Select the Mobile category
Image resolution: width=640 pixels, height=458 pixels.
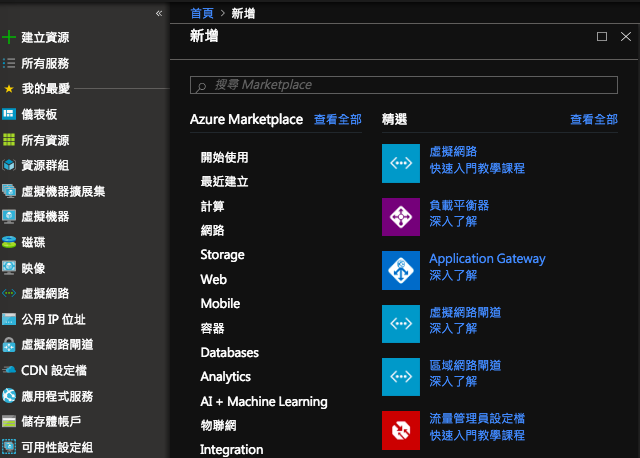[x=220, y=303]
